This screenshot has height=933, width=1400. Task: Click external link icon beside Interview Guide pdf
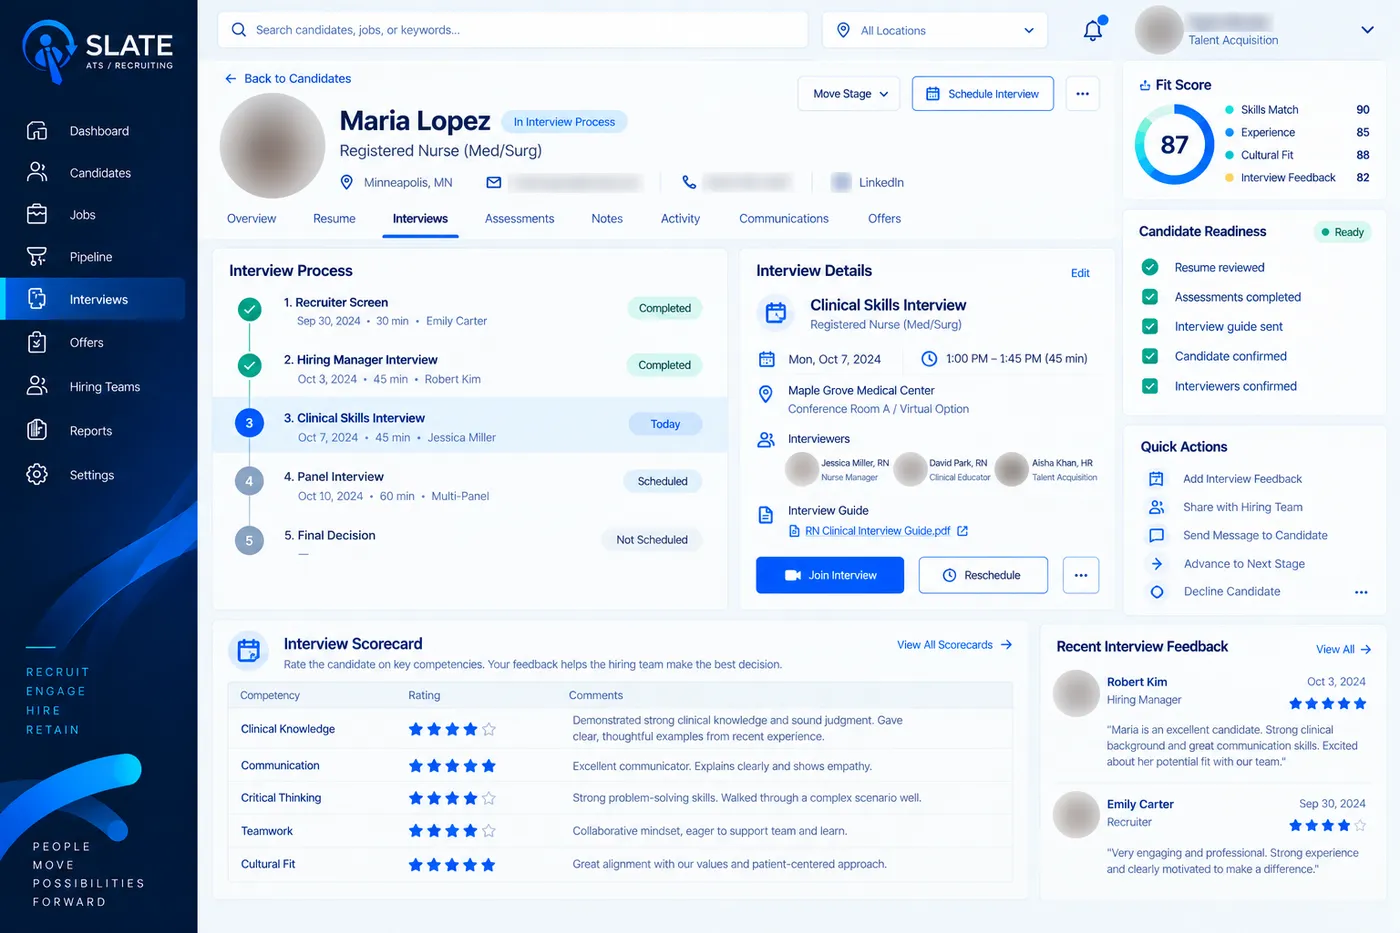(962, 531)
